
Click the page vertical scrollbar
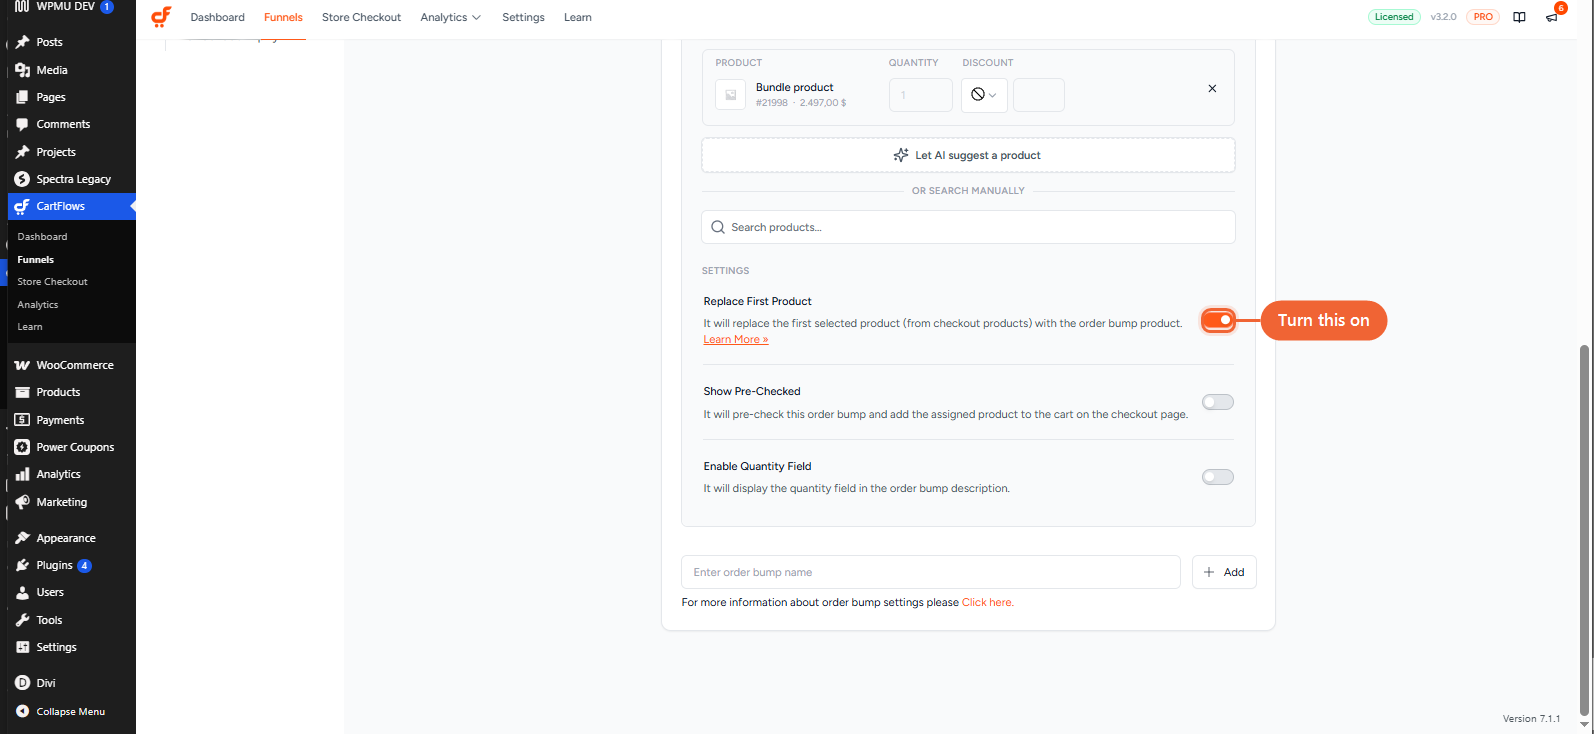(1584, 530)
